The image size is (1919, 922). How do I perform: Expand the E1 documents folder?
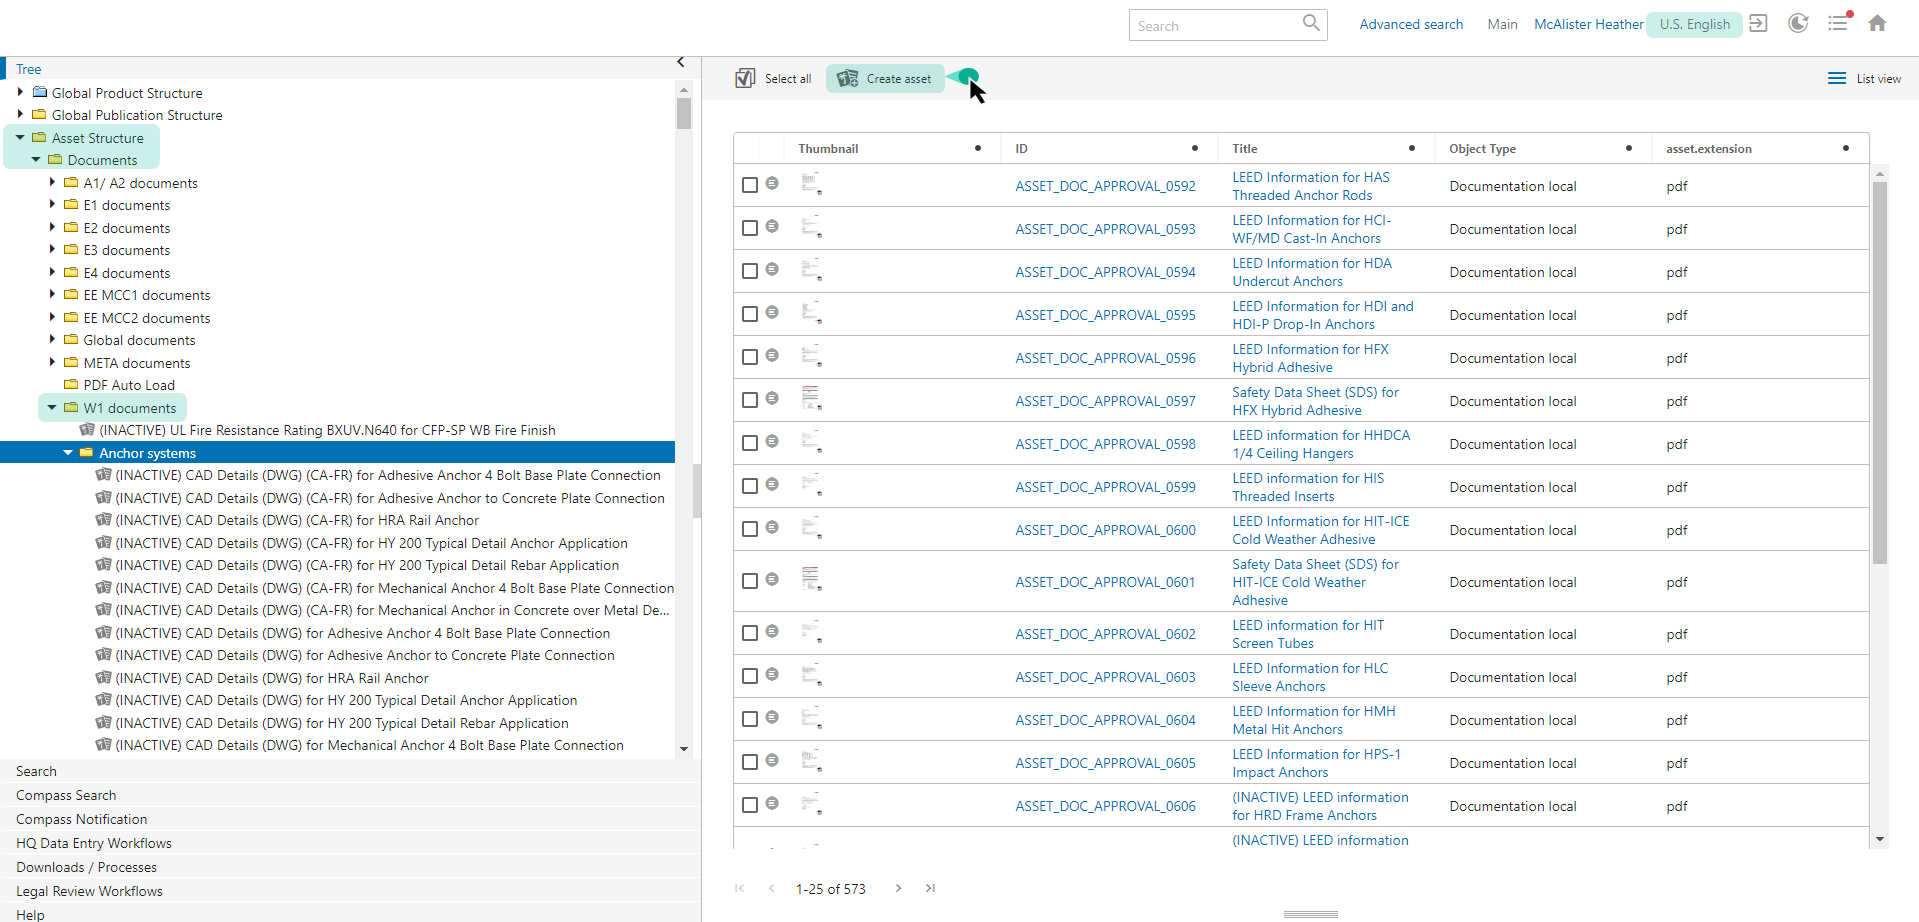(x=52, y=205)
